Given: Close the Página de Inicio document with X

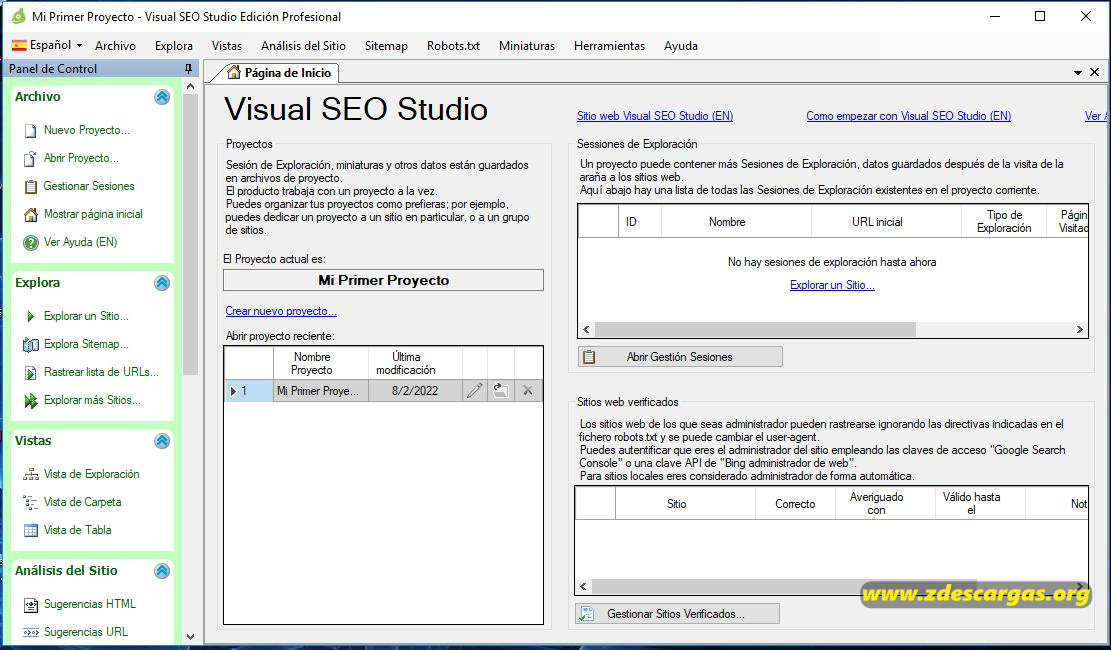Looking at the screenshot, I should point(1094,72).
